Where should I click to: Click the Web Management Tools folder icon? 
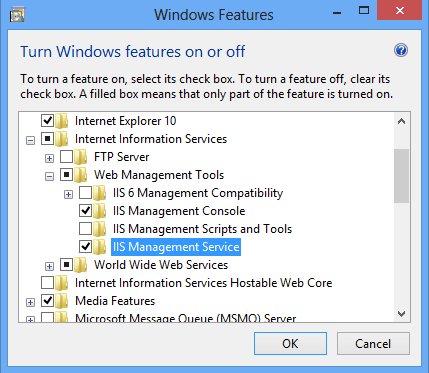[81, 175]
